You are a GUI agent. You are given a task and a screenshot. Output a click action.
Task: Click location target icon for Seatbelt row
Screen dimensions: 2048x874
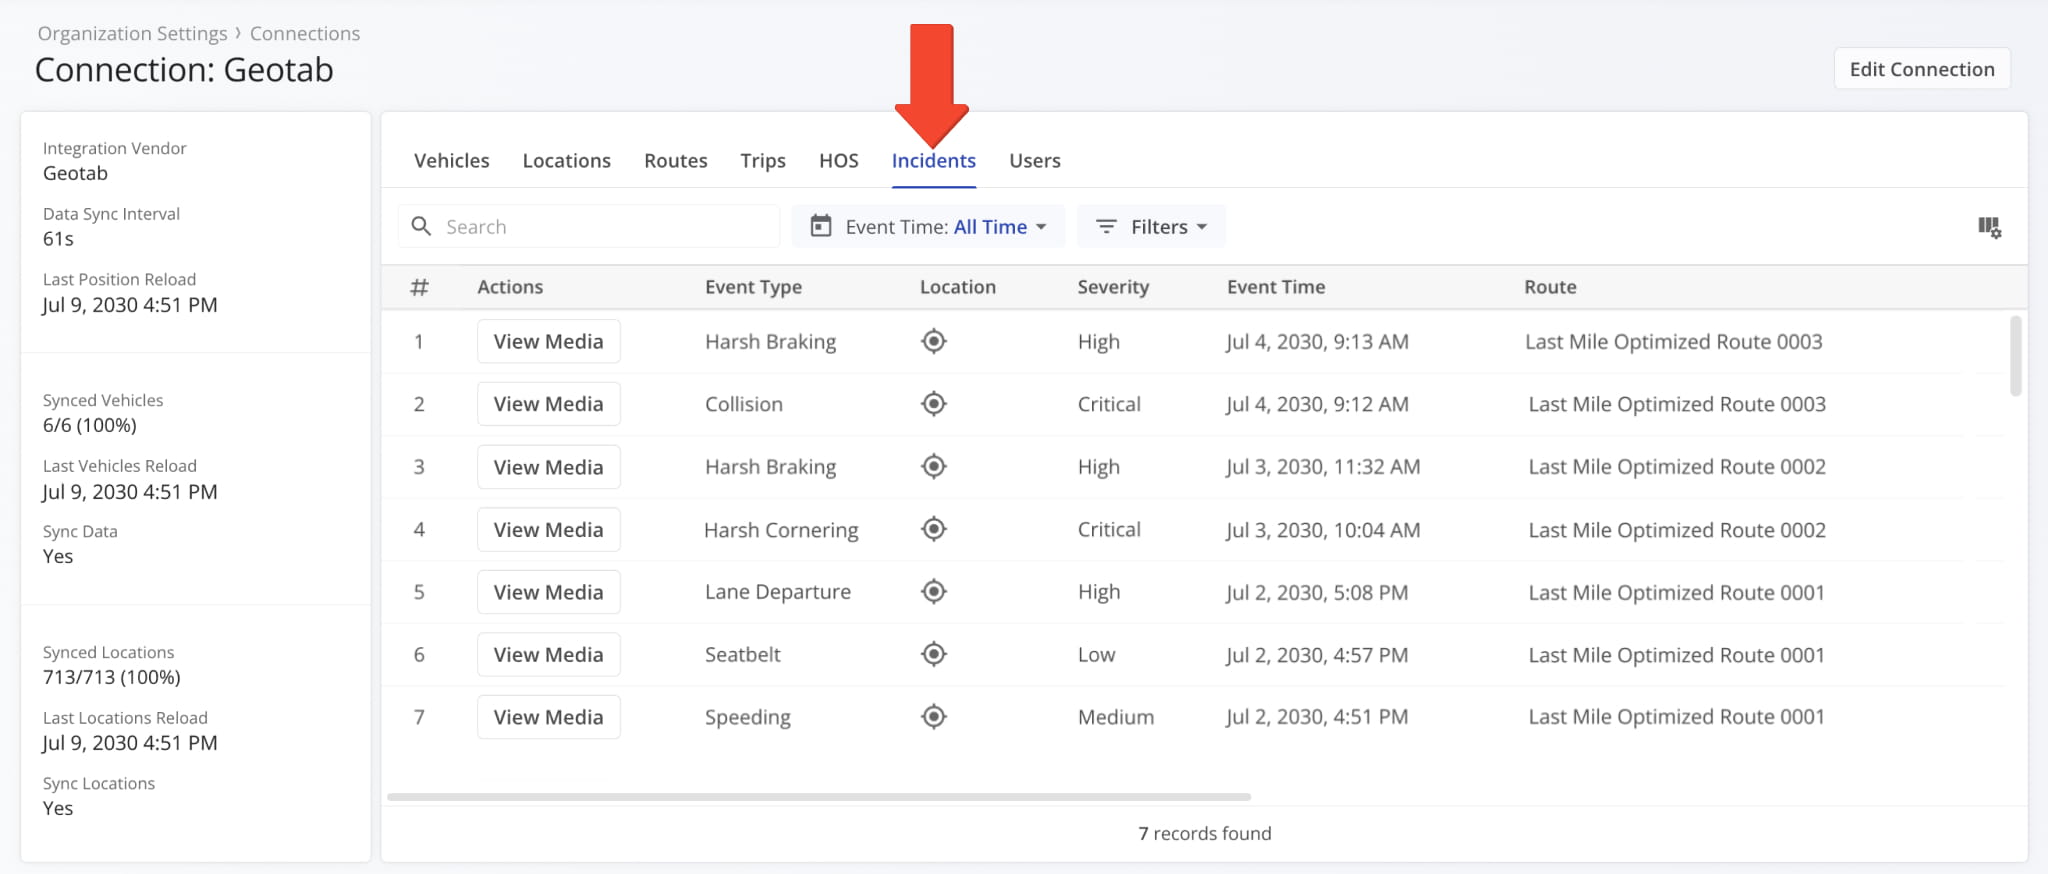pos(933,654)
